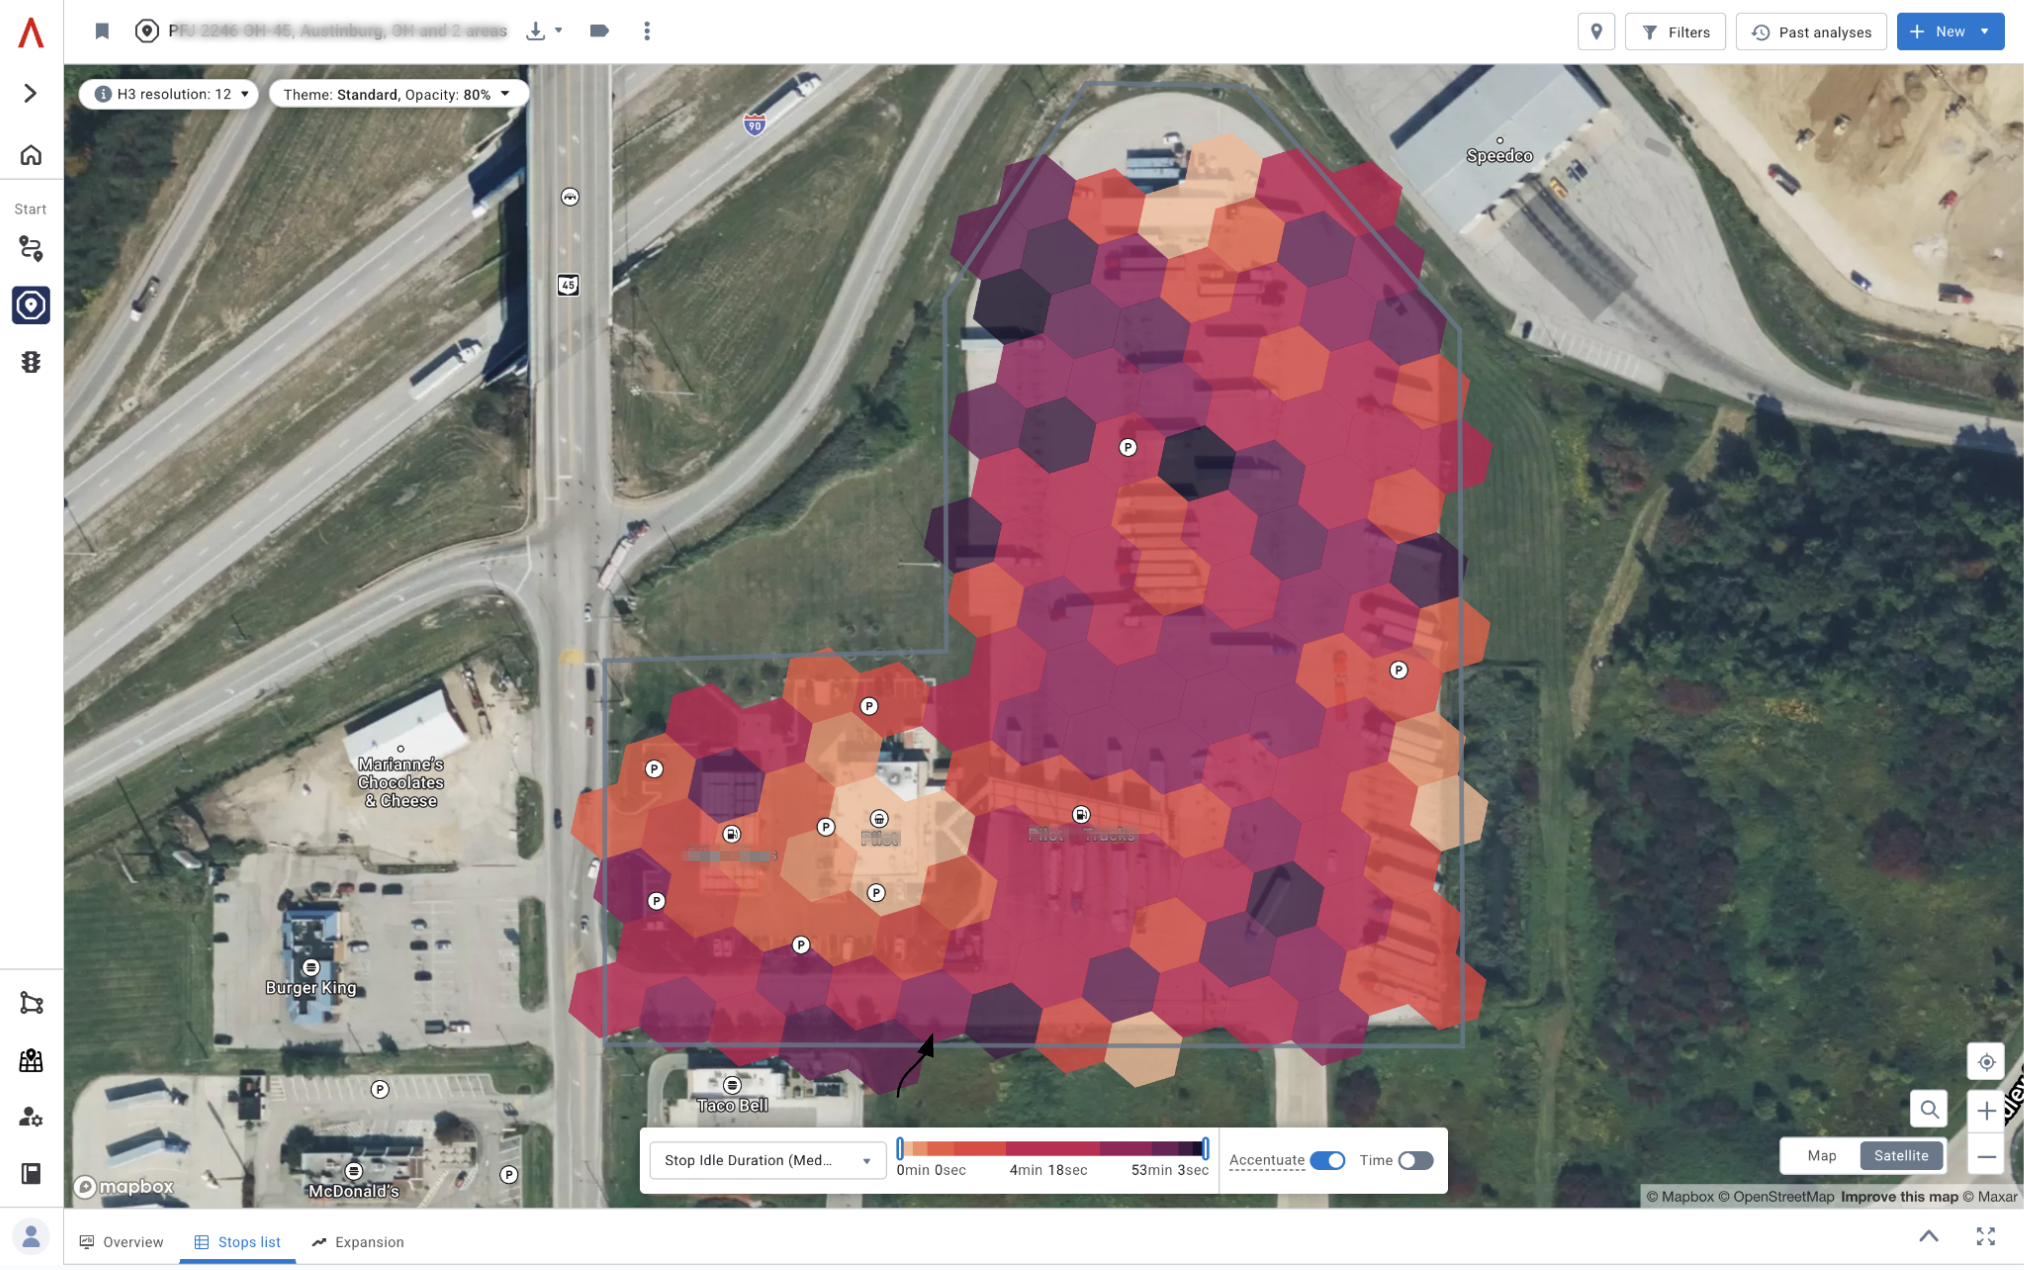Open the routes icon under Start
Image resolution: width=2024 pixels, height=1270 pixels.
(31, 248)
